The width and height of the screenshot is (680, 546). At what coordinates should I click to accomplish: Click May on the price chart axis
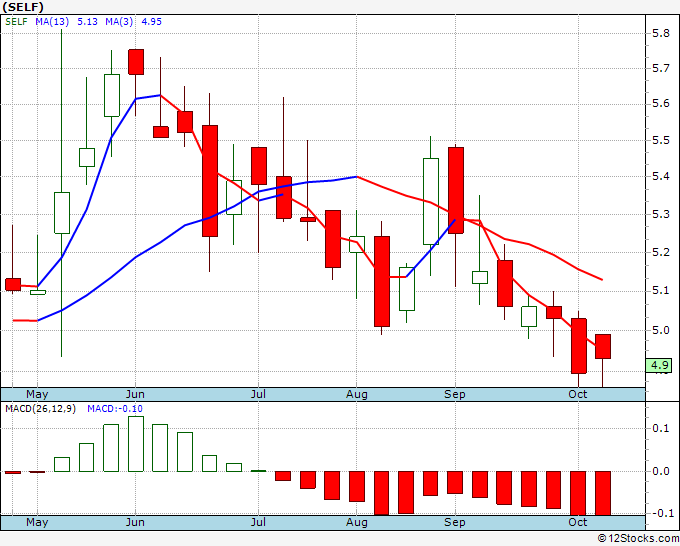tap(37, 394)
